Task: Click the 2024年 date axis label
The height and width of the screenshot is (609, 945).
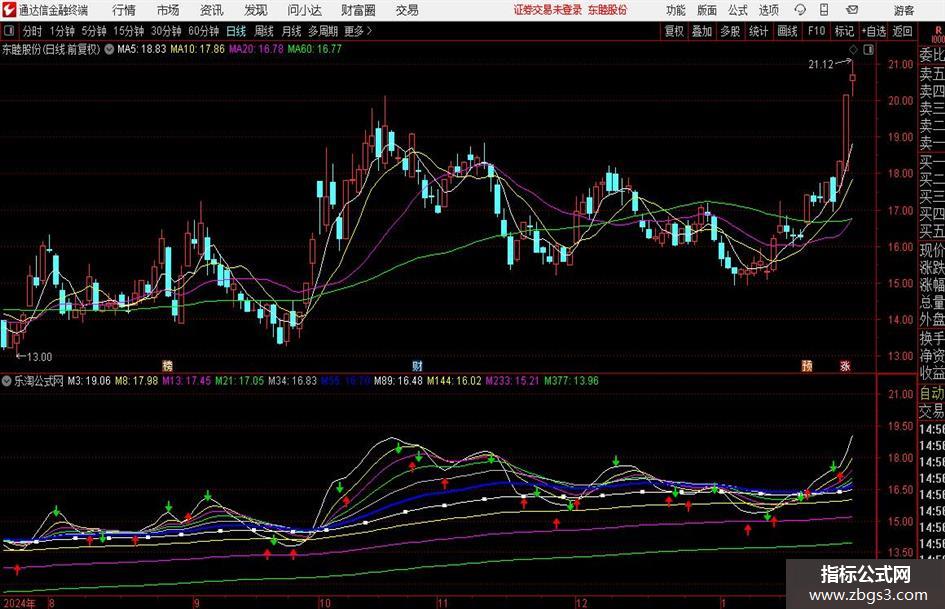Action: [19, 603]
